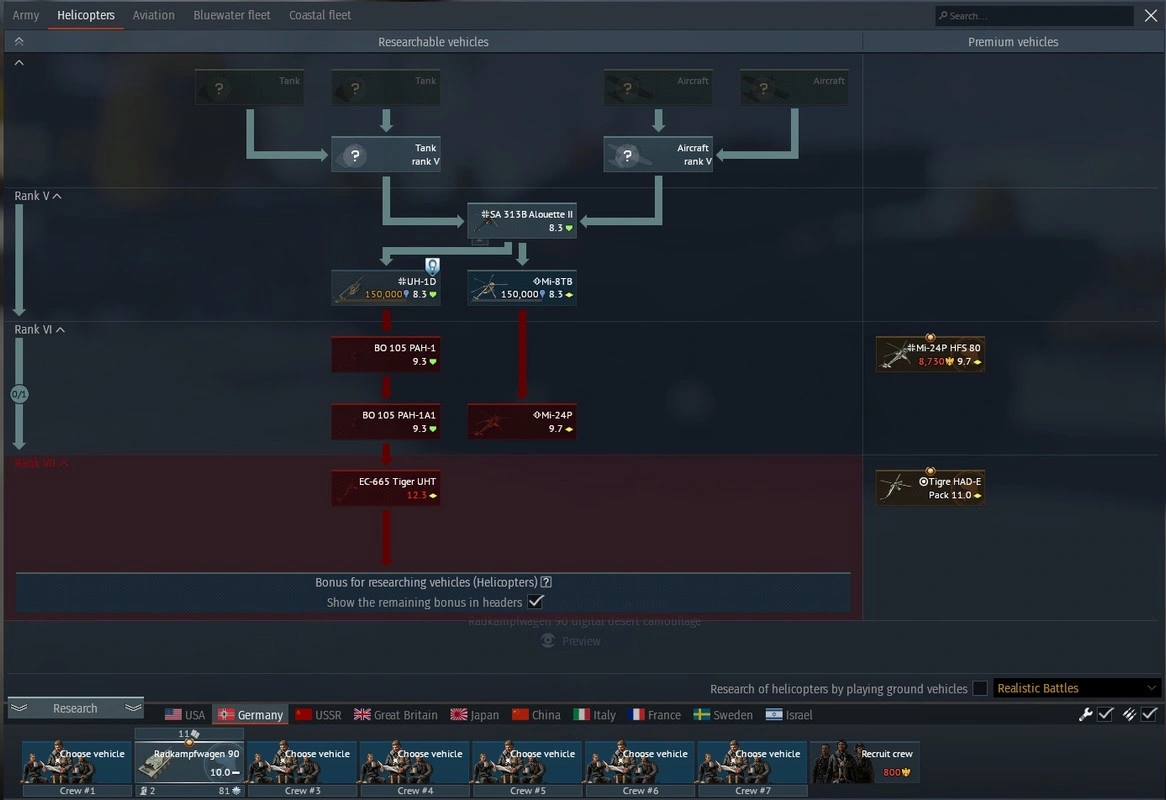
Task: Expand right arrows beside Research button
Action: (133, 708)
